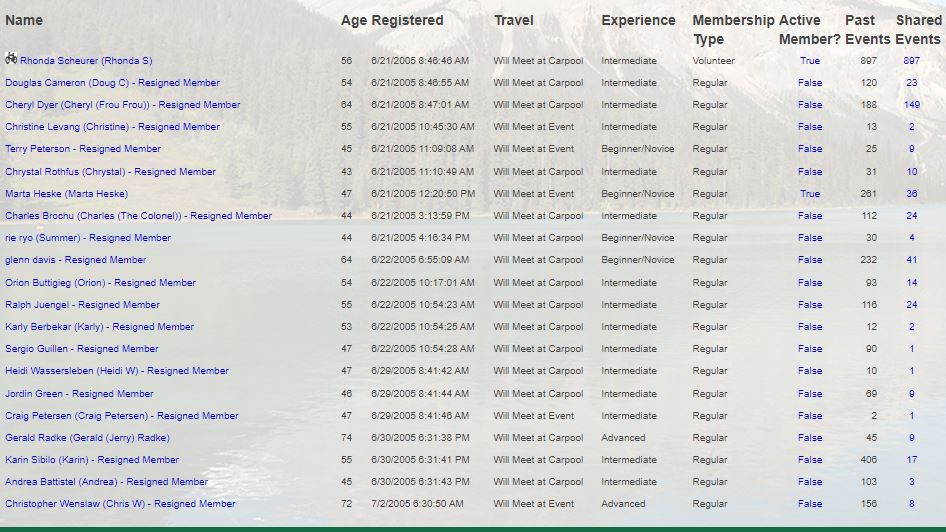
Task: Click the True value for Marta Heske
Action: [x=809, y=194]
